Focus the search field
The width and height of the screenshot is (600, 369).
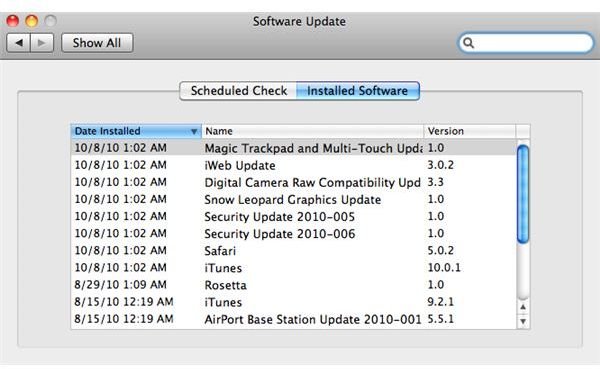coord(526,42)
